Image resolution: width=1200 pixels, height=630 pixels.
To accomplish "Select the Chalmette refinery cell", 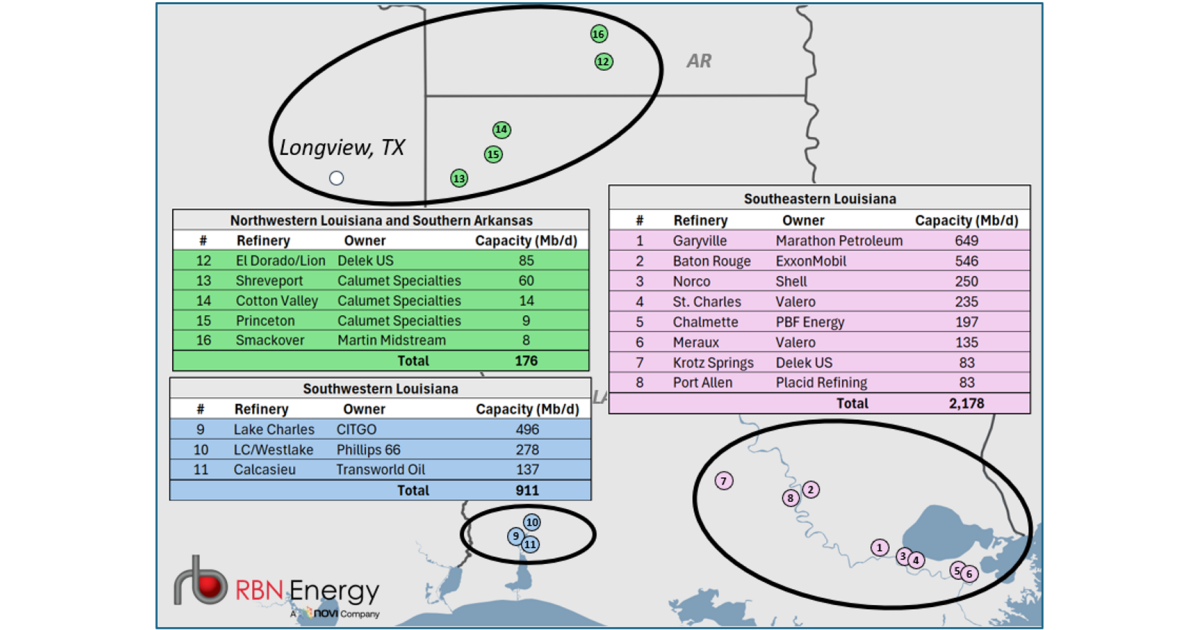I will 706,322.
